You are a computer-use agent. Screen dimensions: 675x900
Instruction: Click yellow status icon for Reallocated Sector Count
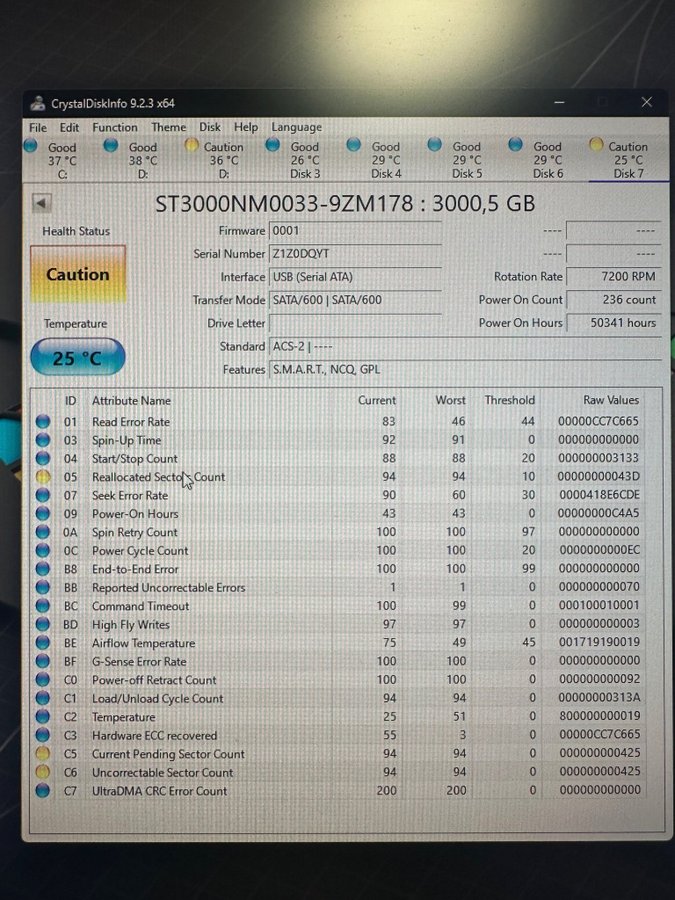[43, 477]
